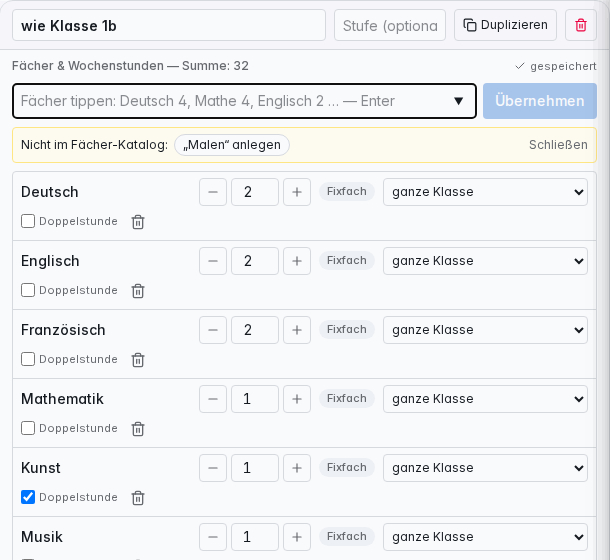Click the 'Französisch' subject name
The image size is (610, 560).
point(63,330)
